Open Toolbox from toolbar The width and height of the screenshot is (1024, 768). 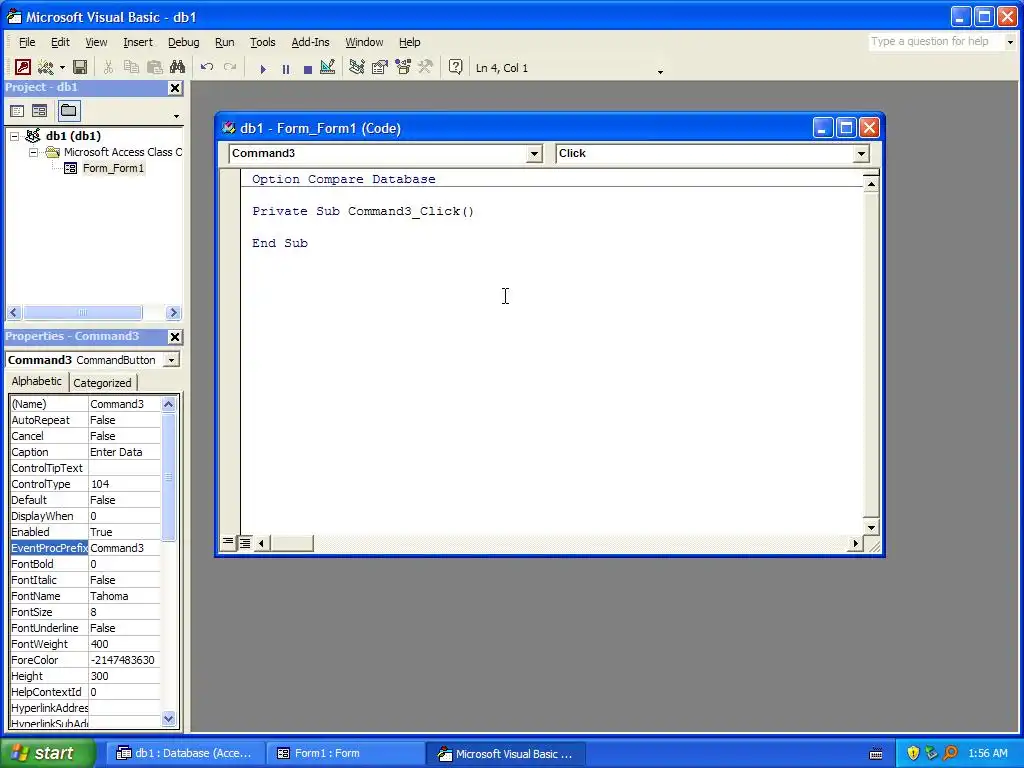pyautogui.click(x=426, y=67)
